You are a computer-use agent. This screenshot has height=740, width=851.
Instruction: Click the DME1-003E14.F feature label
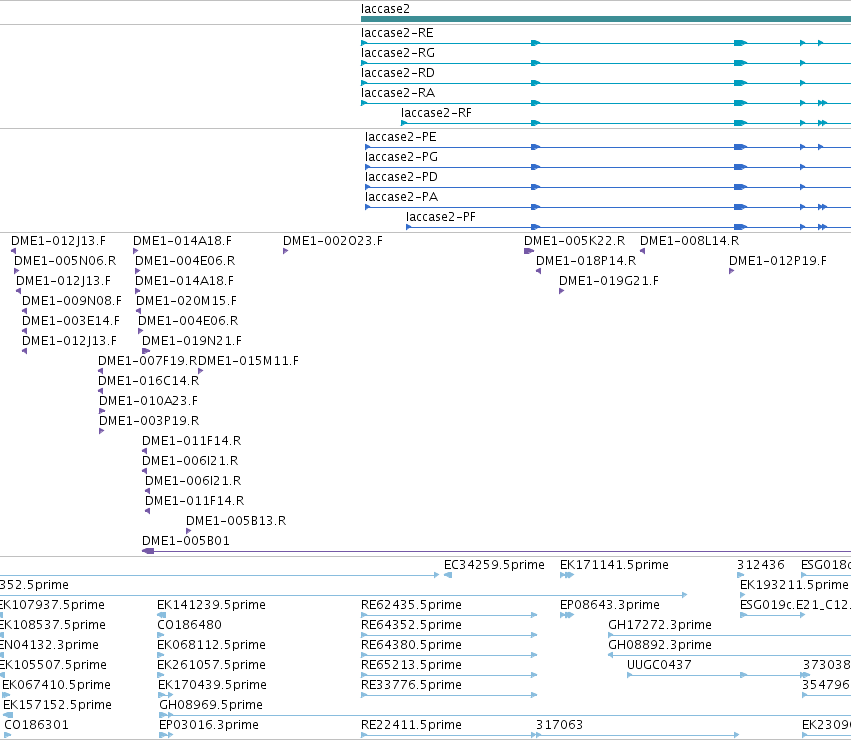[71, 321]
